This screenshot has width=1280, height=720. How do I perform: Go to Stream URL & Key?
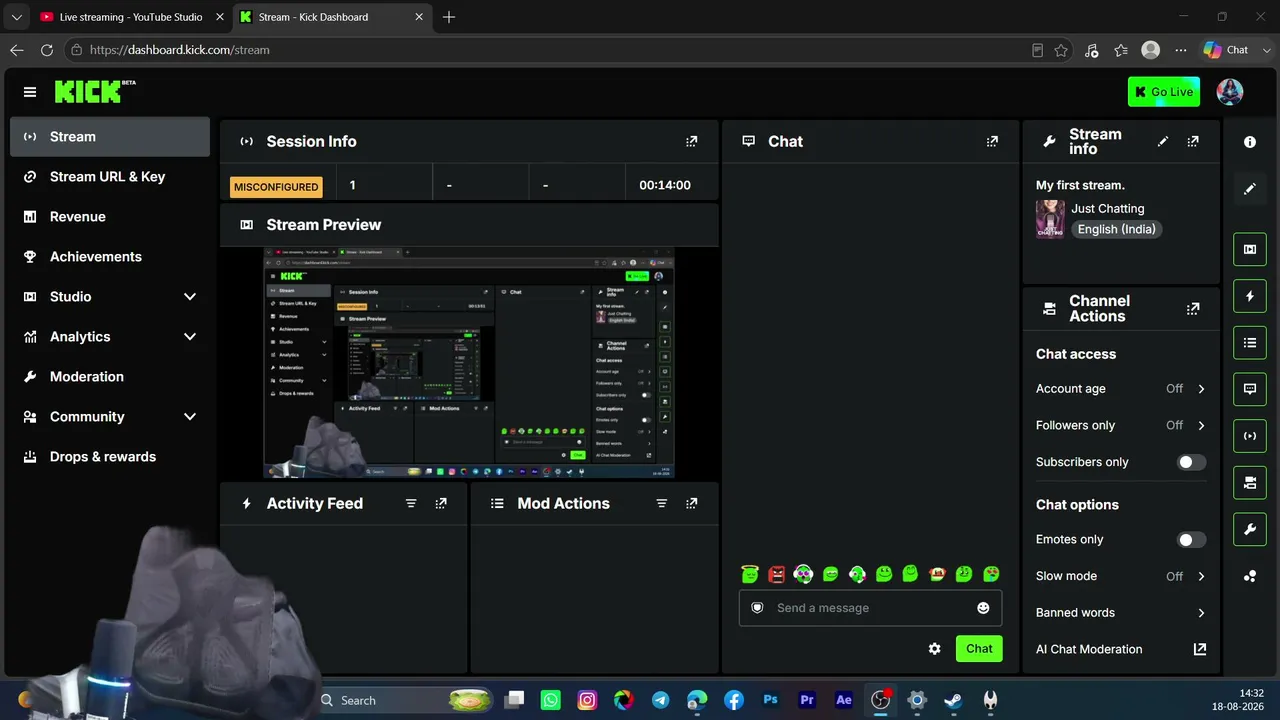click(x=110, y=177)
